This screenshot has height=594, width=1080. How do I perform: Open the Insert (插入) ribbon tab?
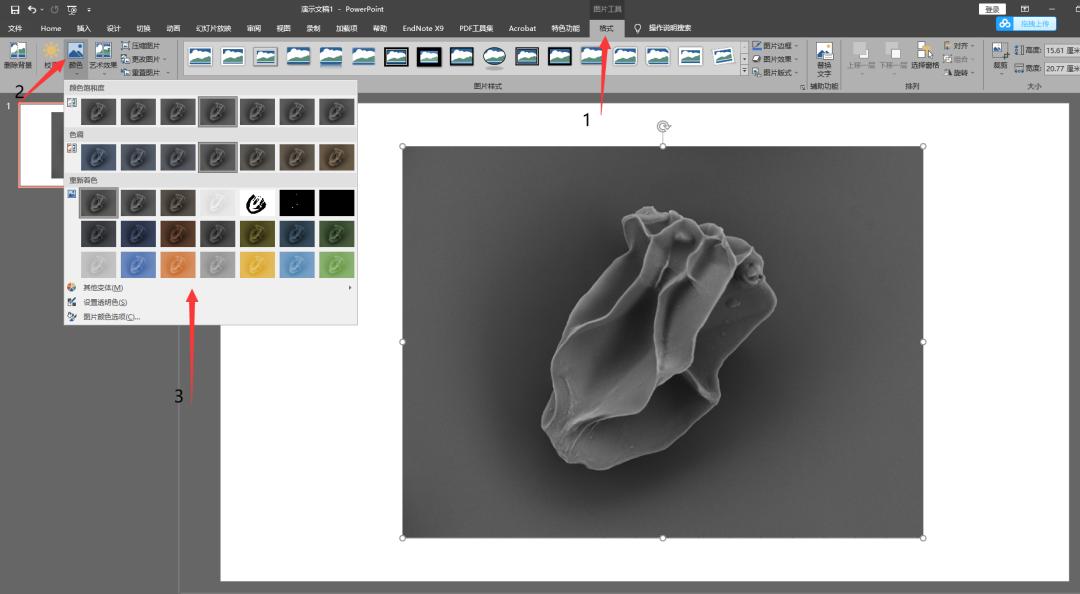[x=83, y=28]
